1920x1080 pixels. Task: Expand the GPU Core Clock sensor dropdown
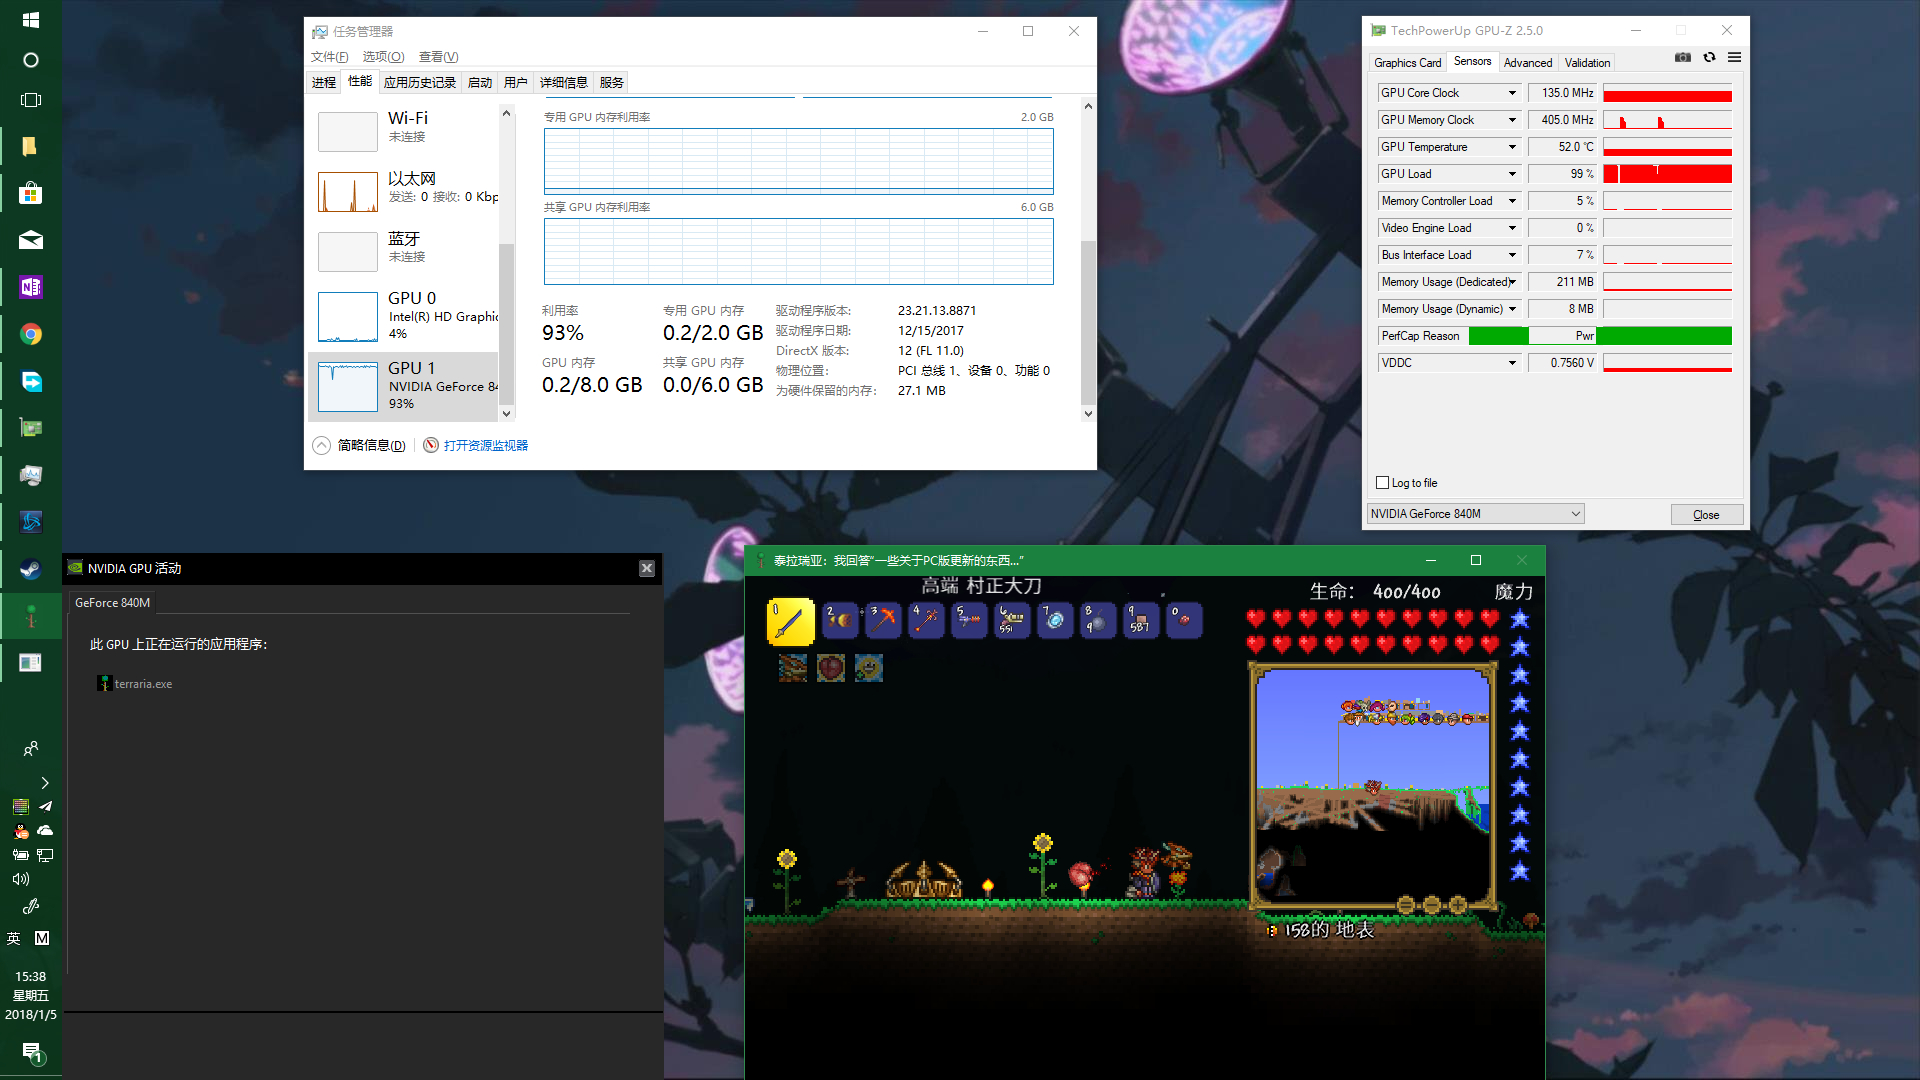pos(1512,93)
